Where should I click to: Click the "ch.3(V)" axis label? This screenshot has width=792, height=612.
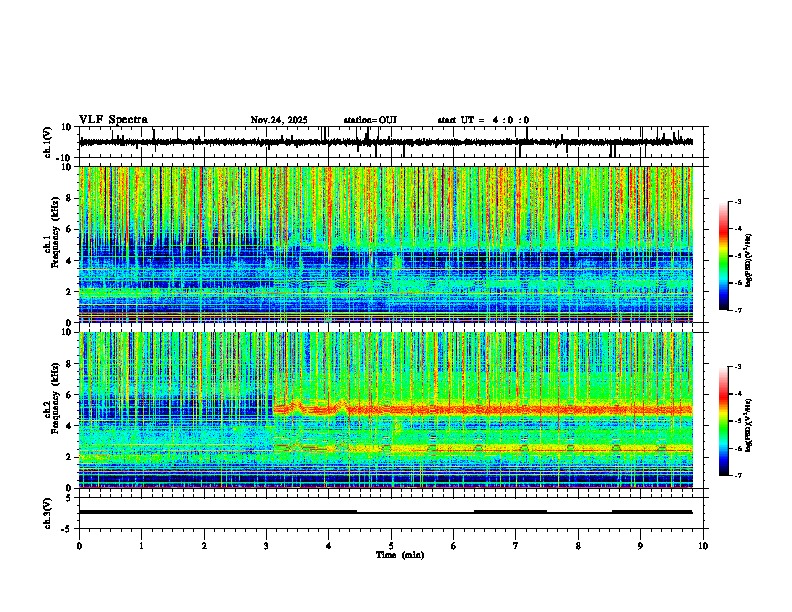(x=48, y=513)
